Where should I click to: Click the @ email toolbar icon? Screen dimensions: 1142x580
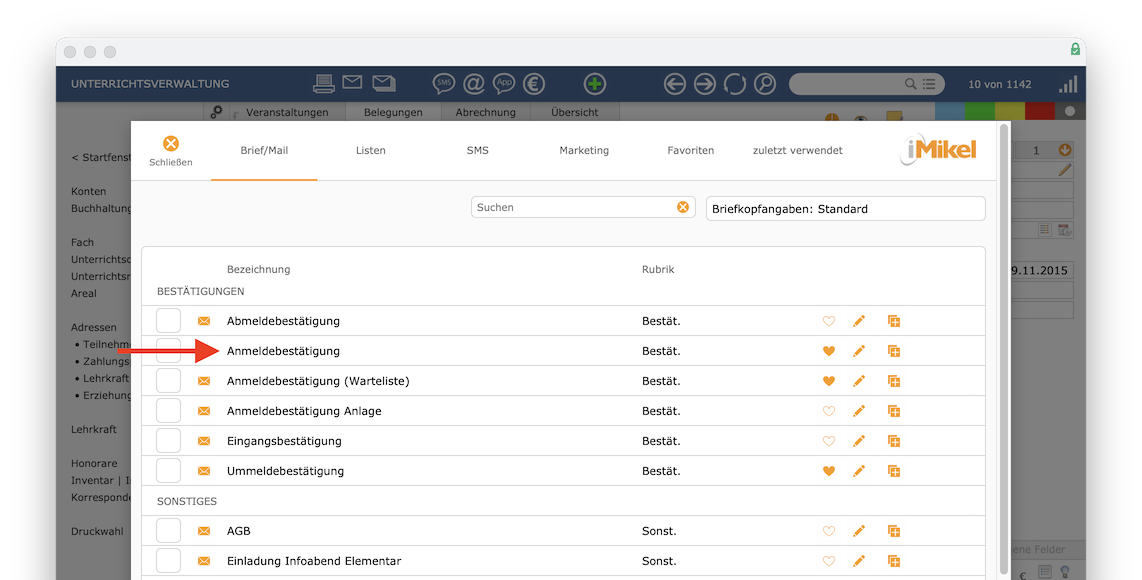pos(474,84)
